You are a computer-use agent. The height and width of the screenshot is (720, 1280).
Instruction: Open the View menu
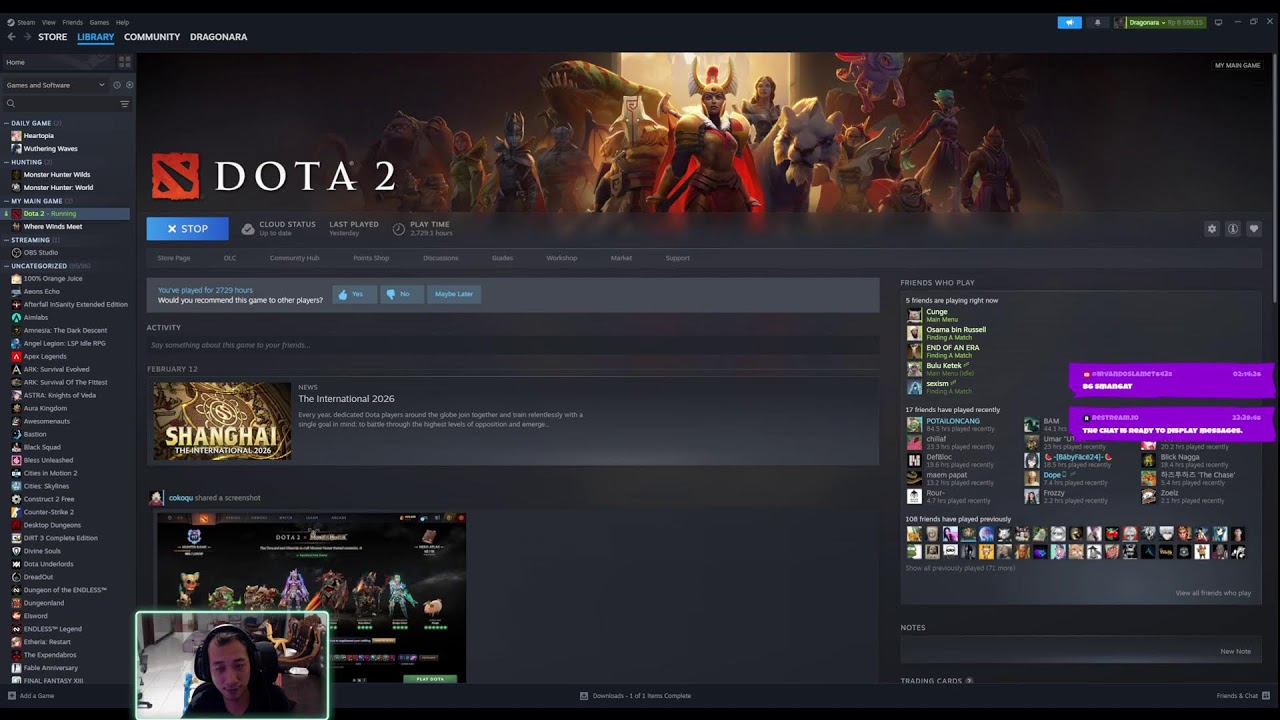48,22
